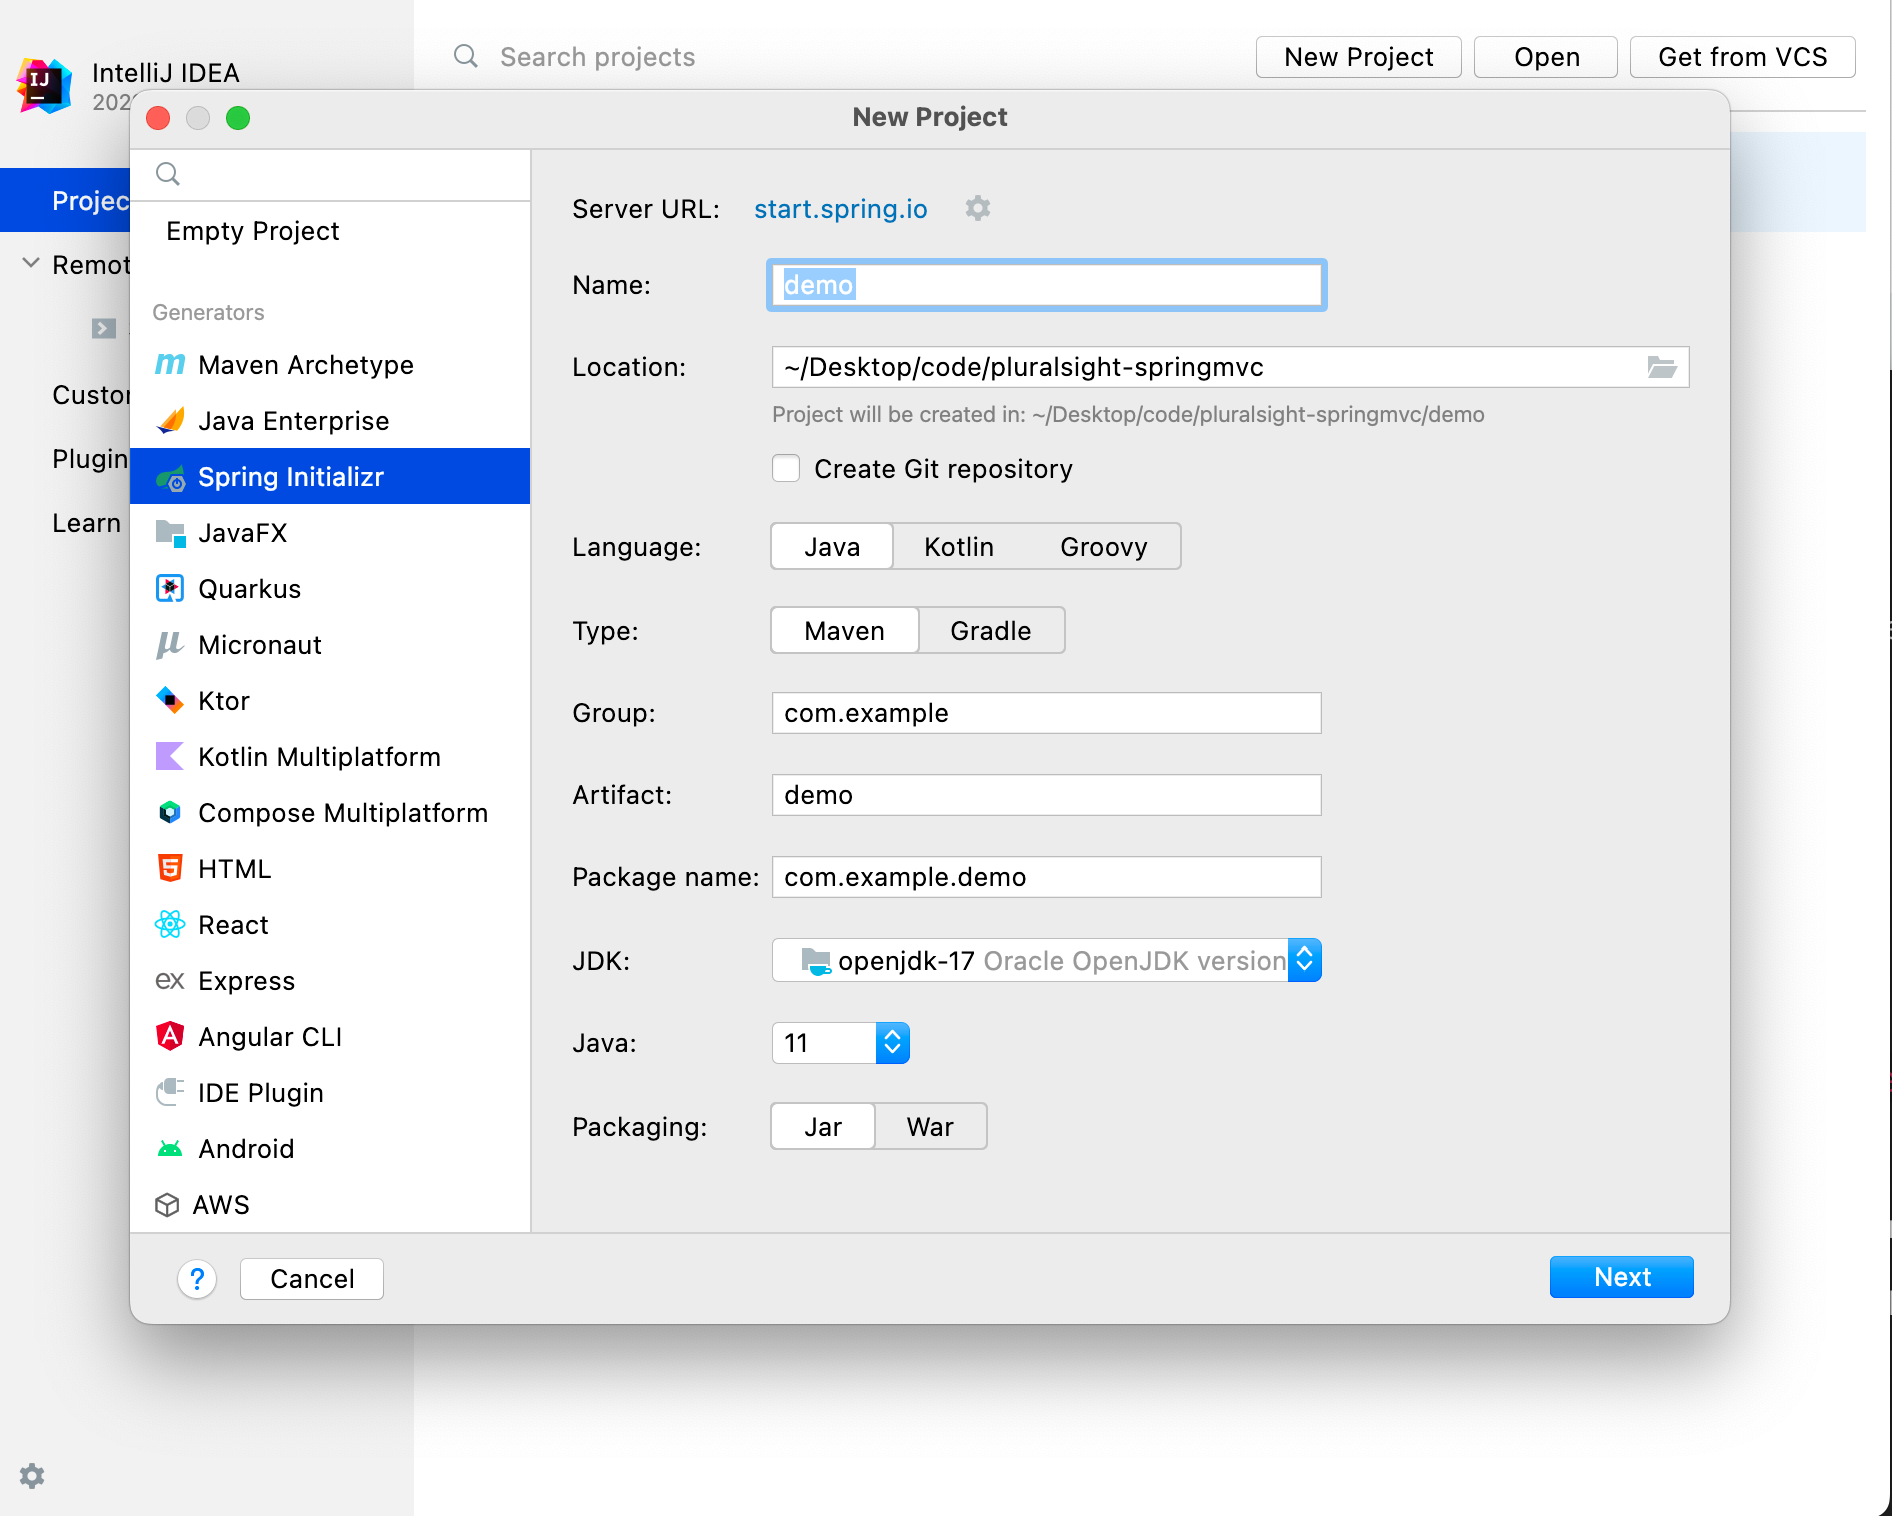The width and height of the screenshot is (1892, 1516).
Task: Select the Micronaut generator
Action: click(330, 645)
